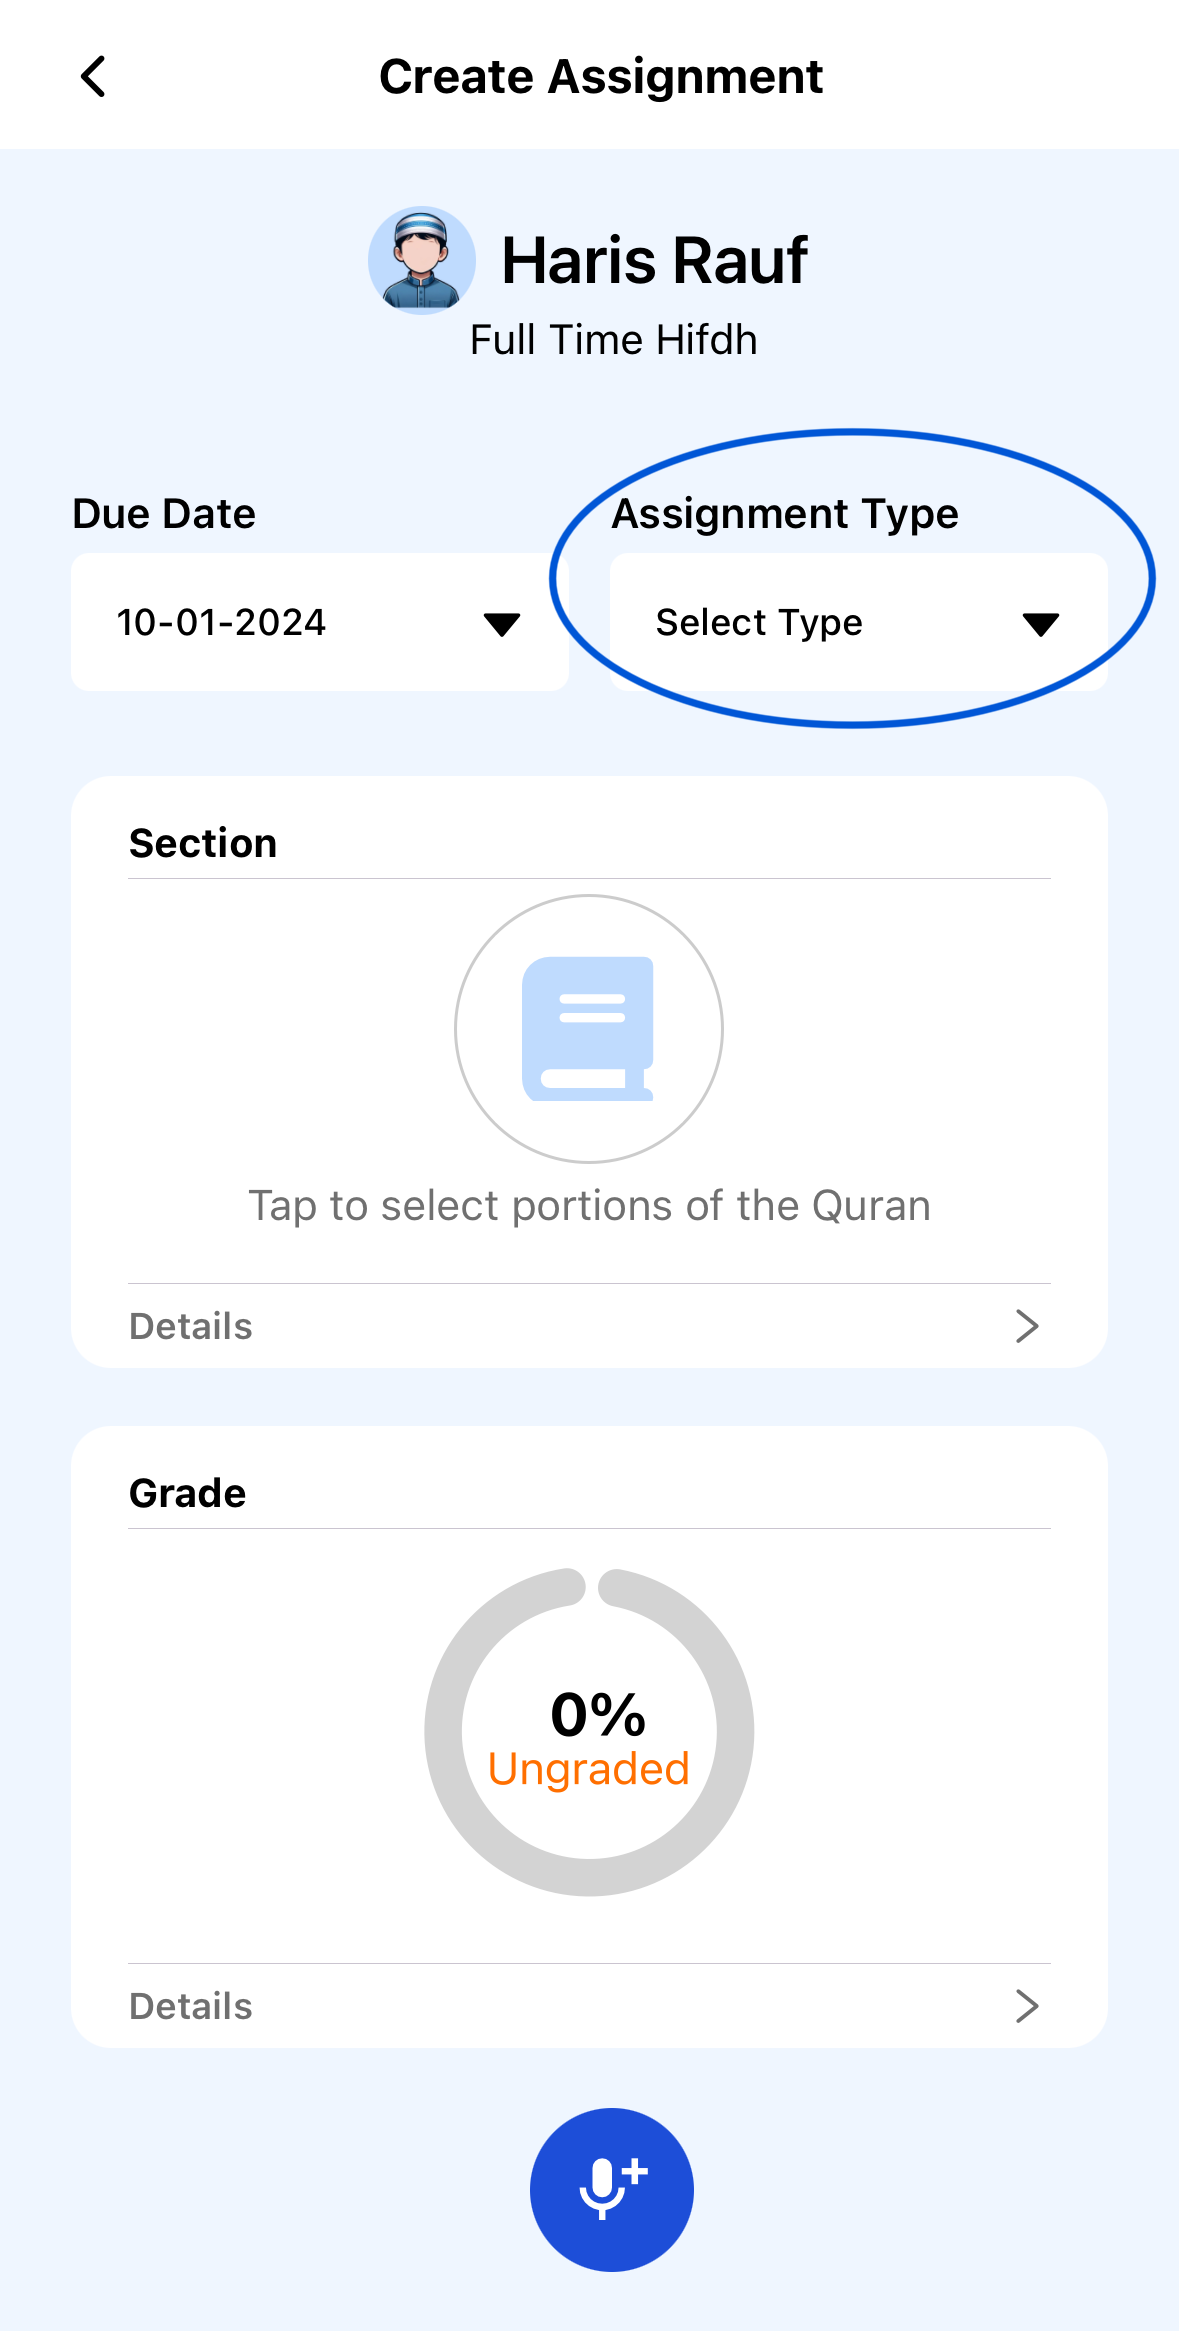The height and width of the screenshot is (2331, 1179).
Task: Tap 'Tap to select portions of the Quran'
Action: (x=589, y=1205)
